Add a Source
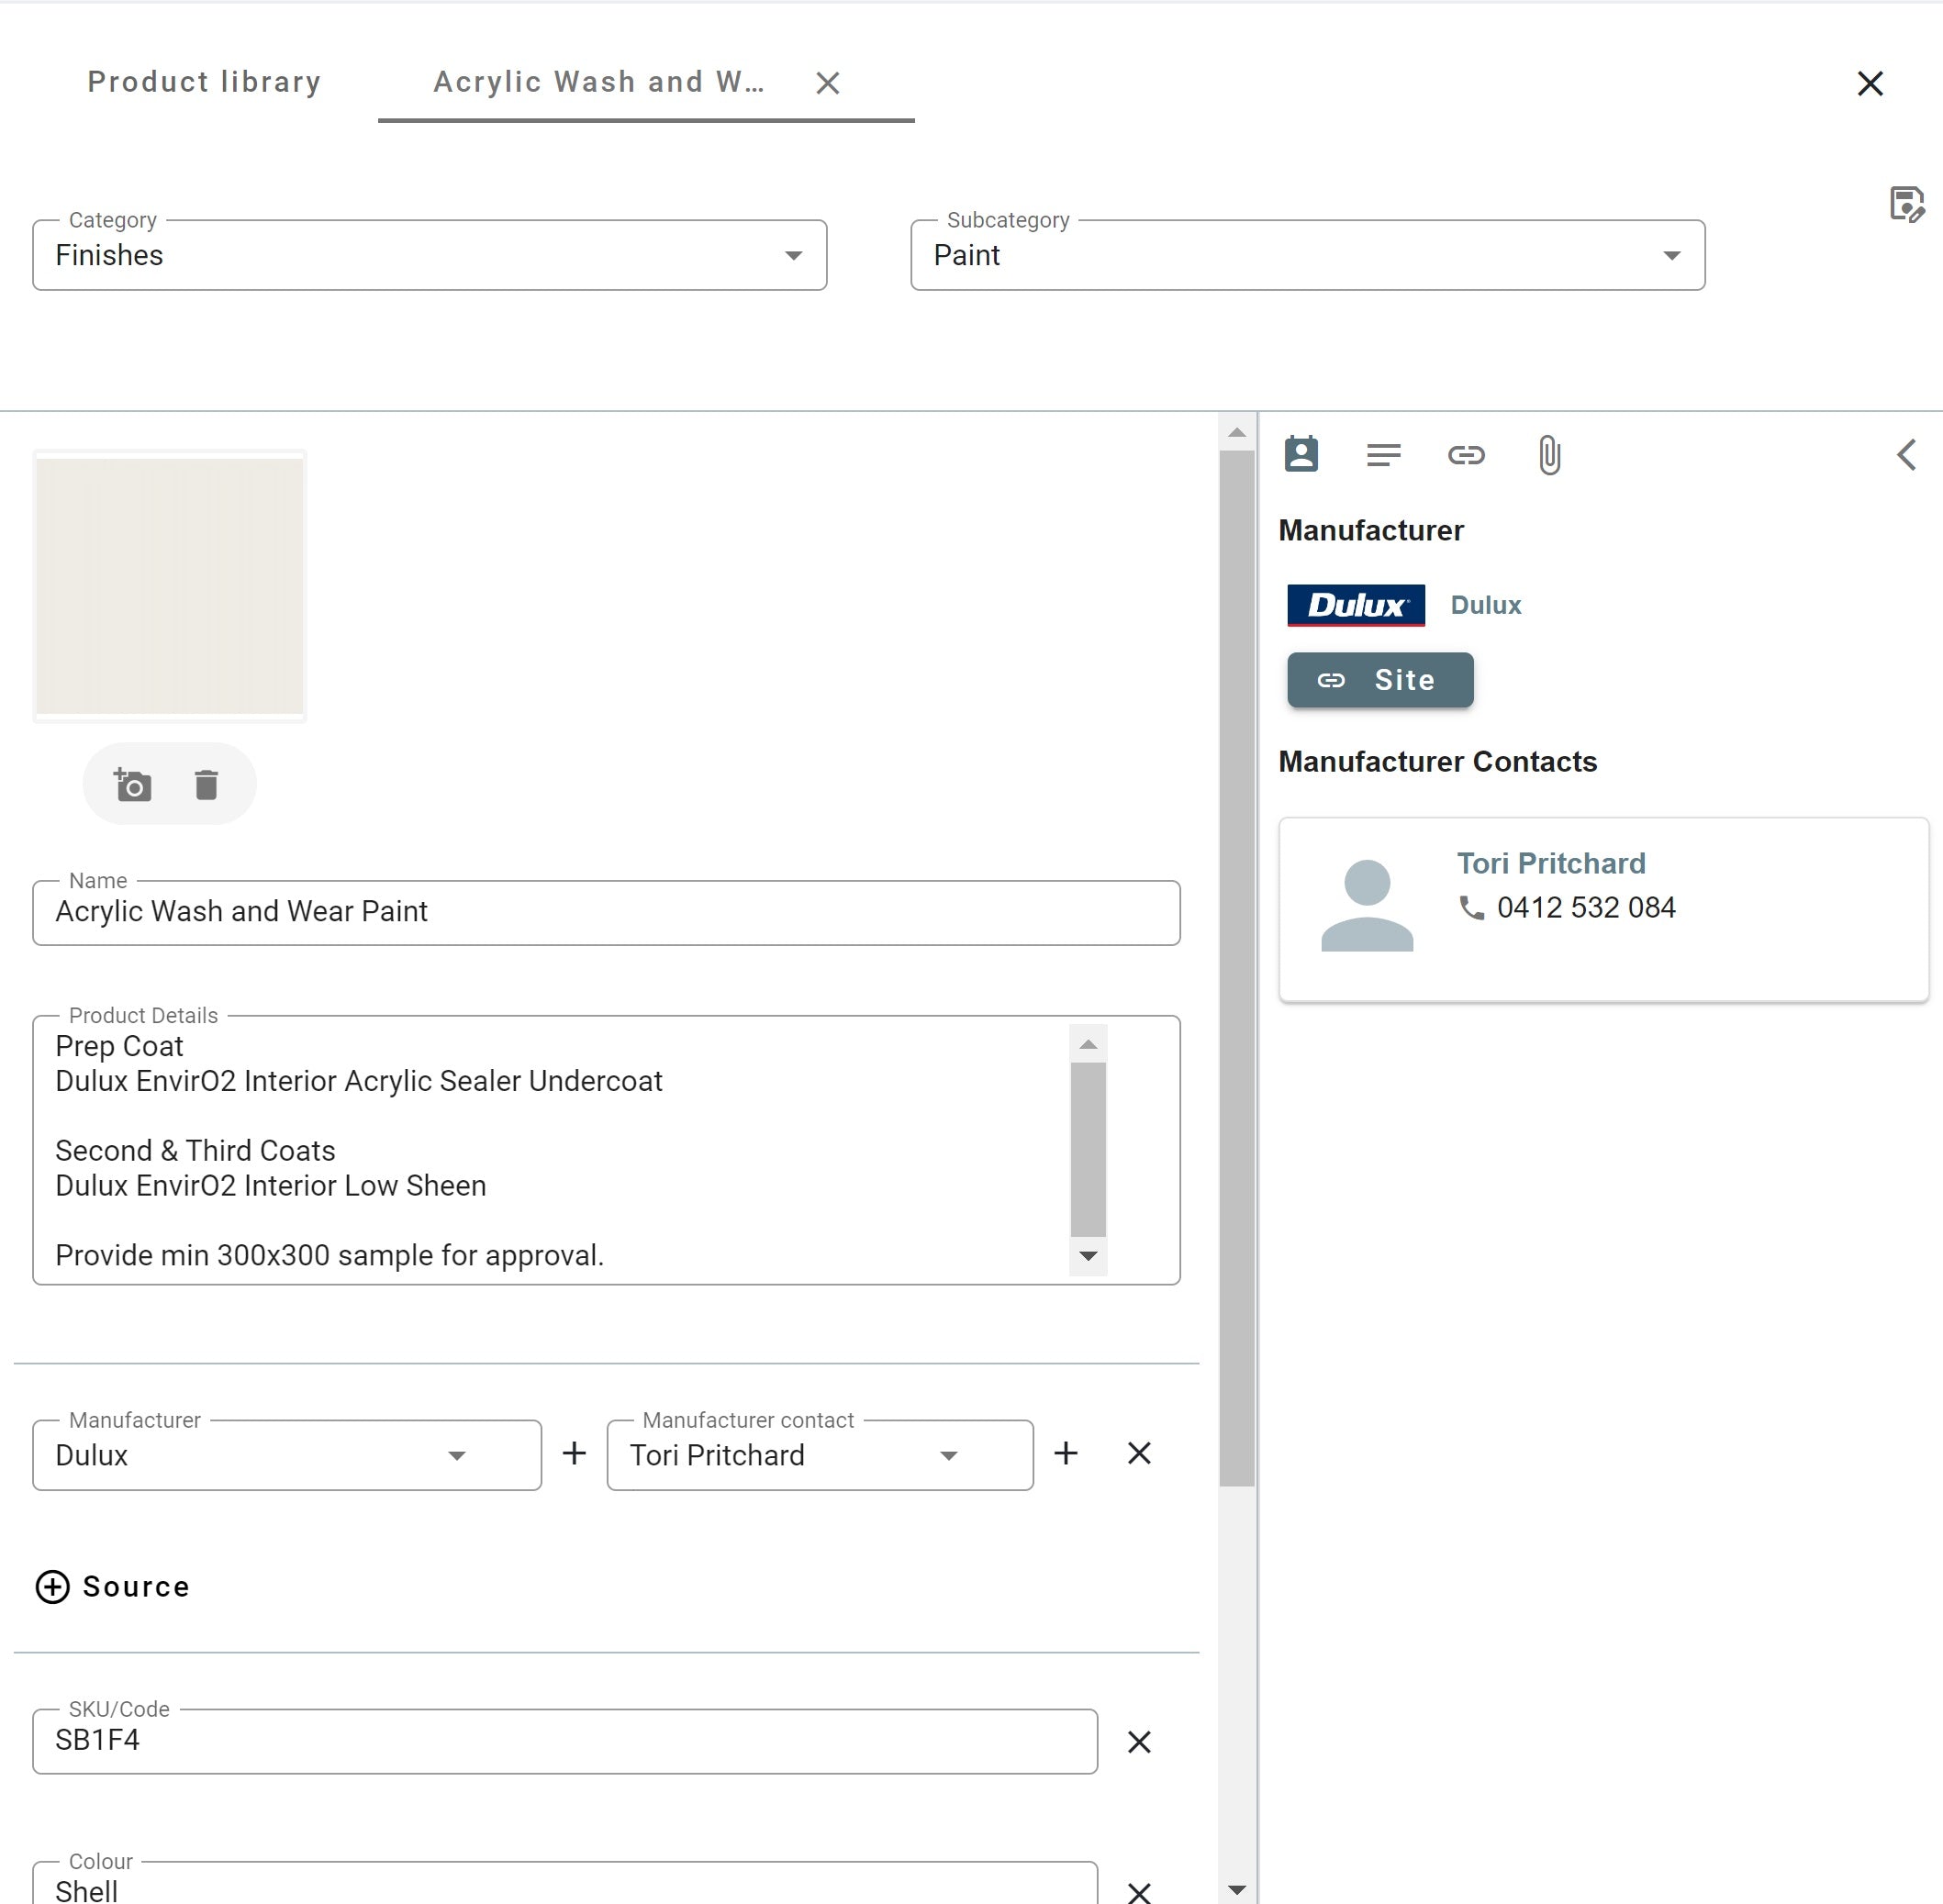 coord(112,1587)
